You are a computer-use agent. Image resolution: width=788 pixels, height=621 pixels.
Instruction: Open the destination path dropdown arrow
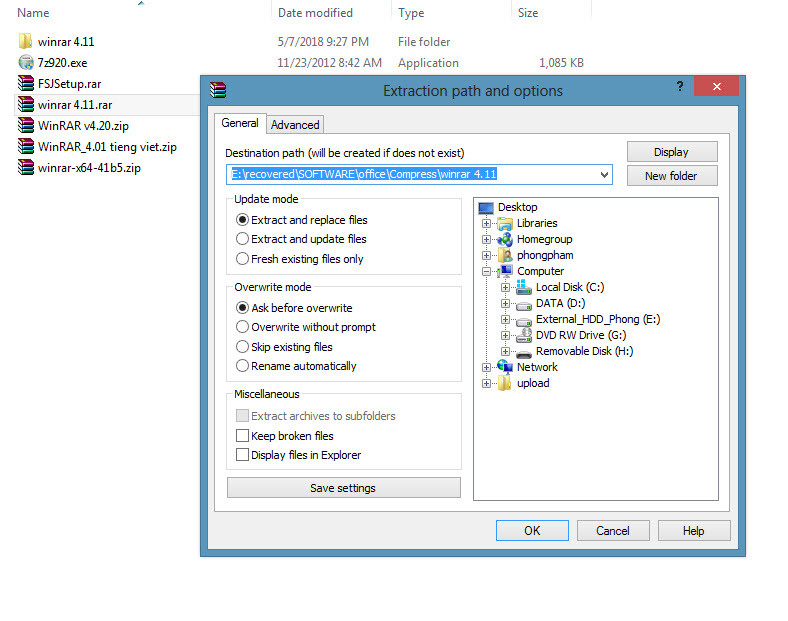(x=604, y=174)
